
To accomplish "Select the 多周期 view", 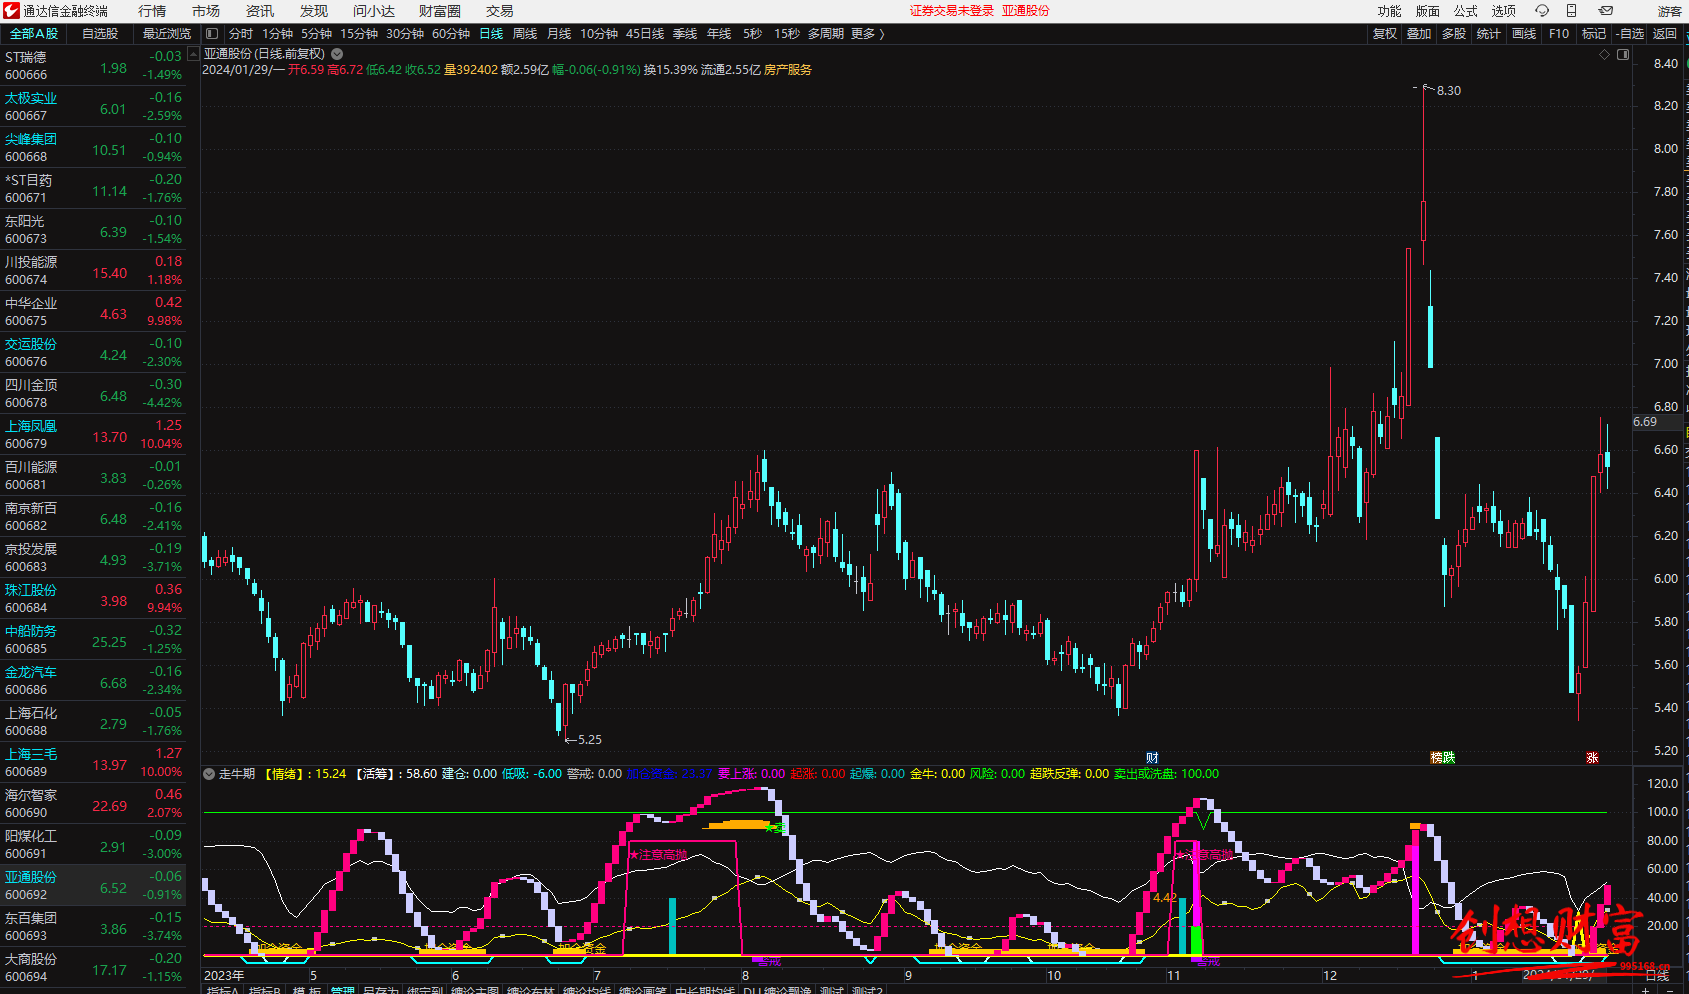I will coord(826,34).
